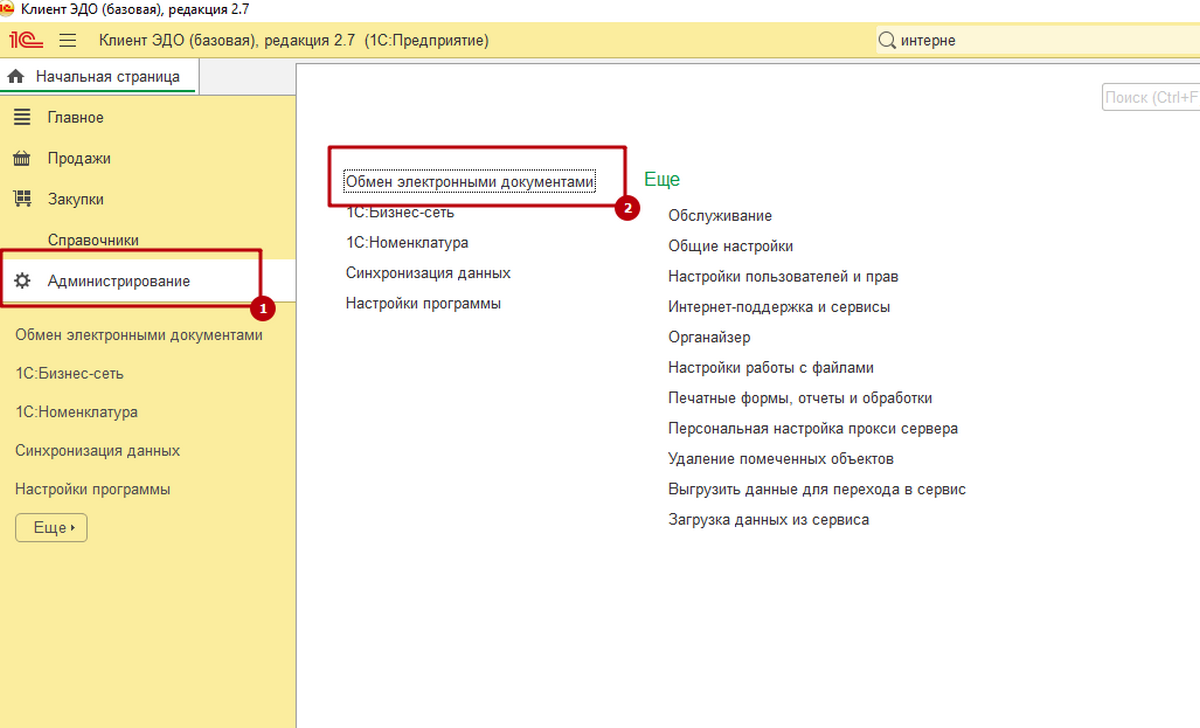
Task: Open Общие настройки link
Action: point(731,246)
